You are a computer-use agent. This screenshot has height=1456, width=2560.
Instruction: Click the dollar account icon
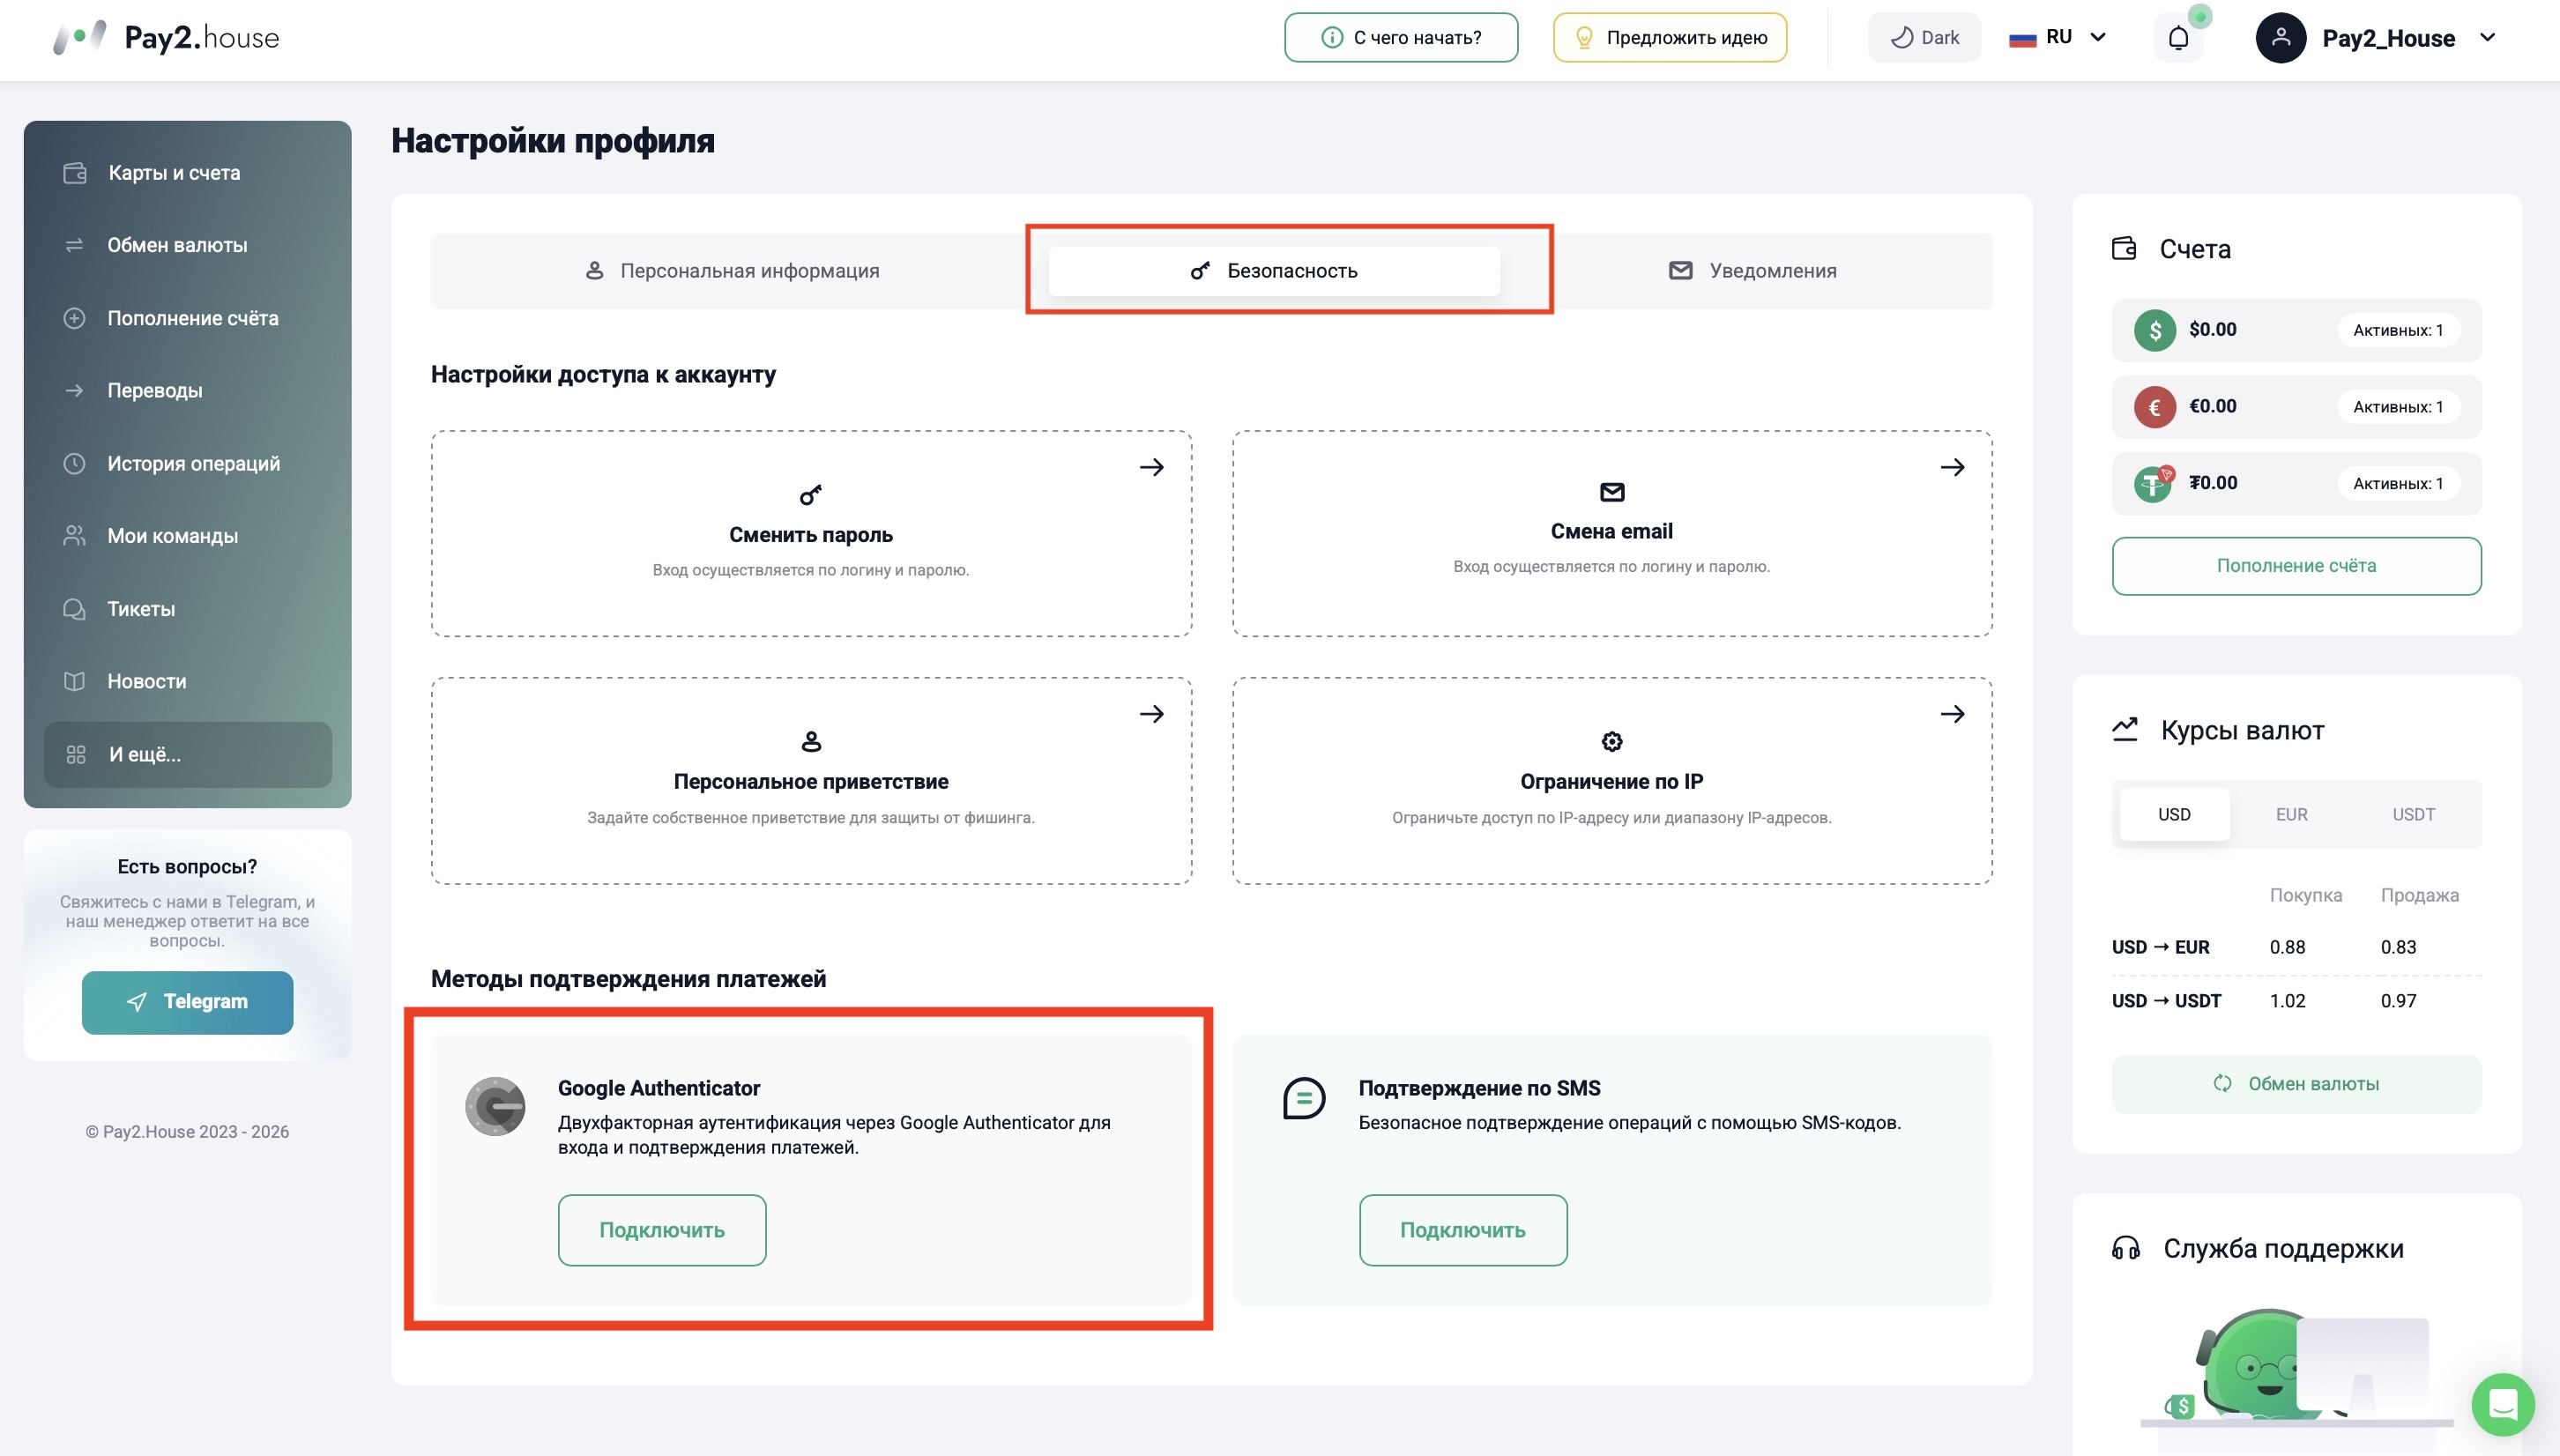[x=2155, y=330]
